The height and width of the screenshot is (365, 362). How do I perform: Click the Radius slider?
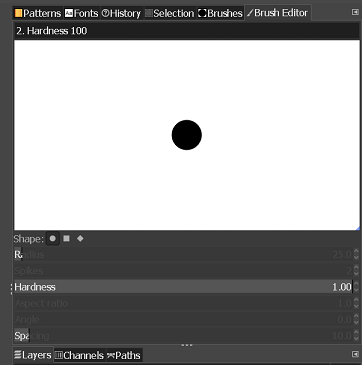(x=183, y=255)
